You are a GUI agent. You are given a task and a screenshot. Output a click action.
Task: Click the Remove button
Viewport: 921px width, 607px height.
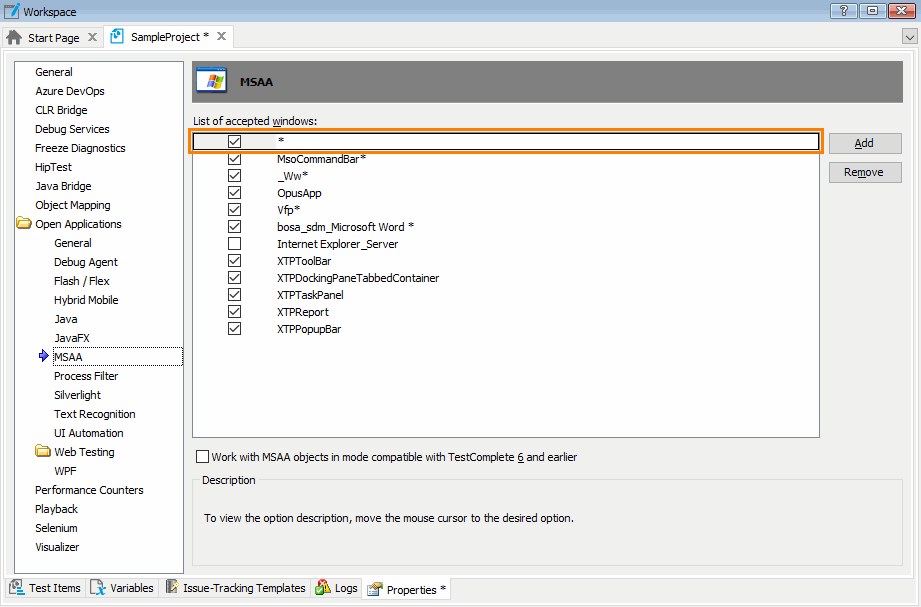click(864, 172)
